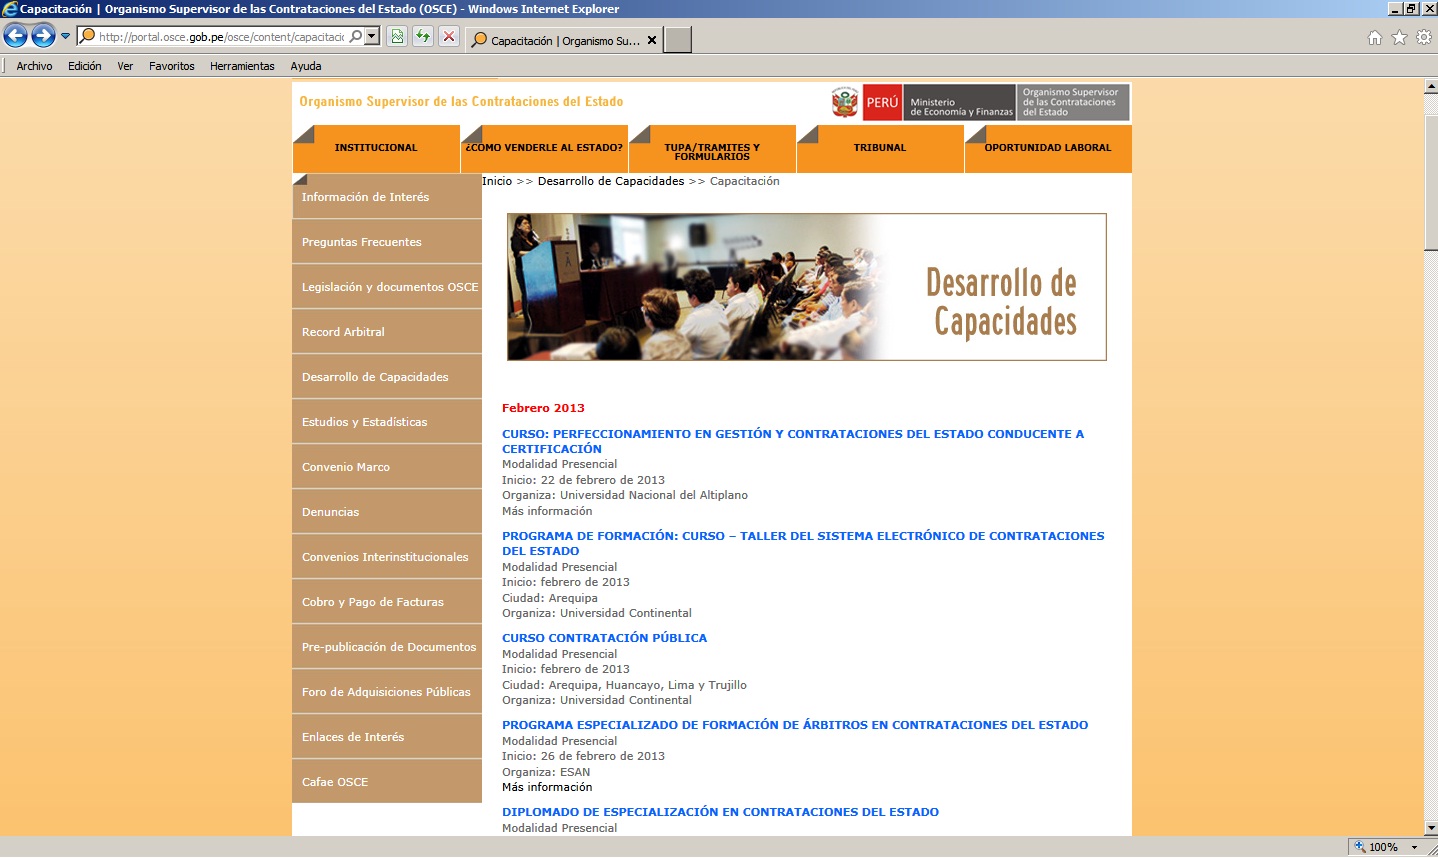Viewport: 1438px width, 858px height.
Task: Open the Ver menu
Action: (x=125, y=66)
